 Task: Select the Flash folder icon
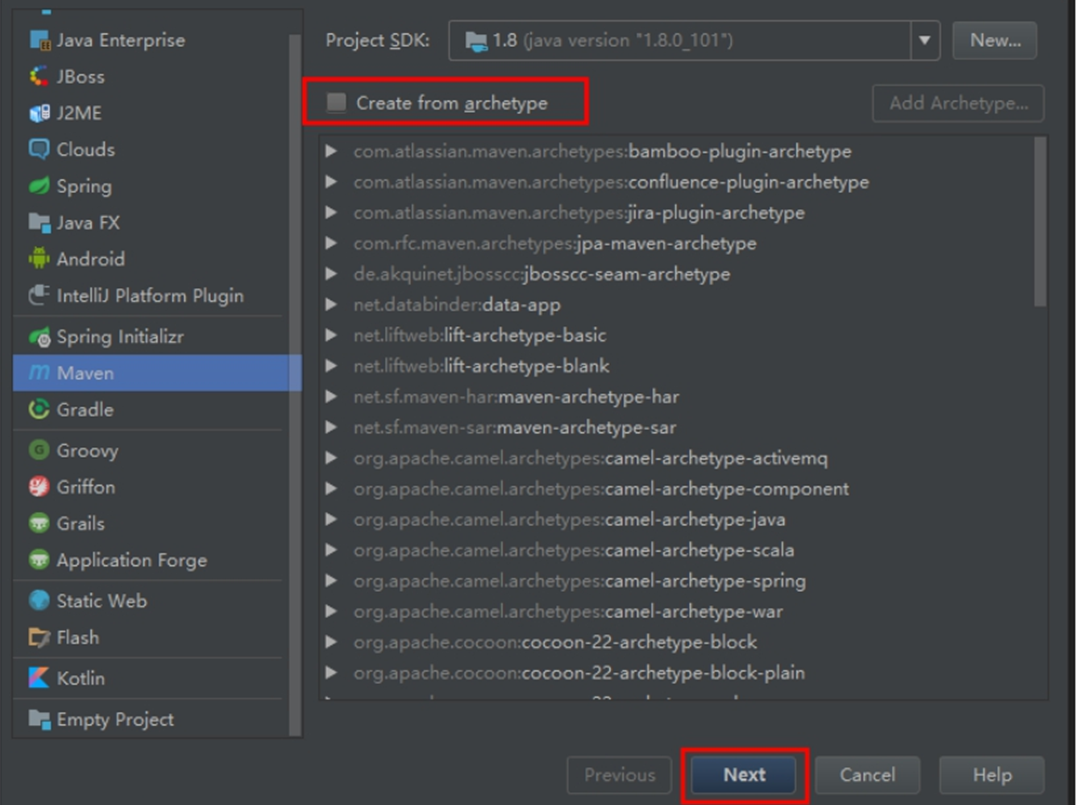tap(39, 637)
